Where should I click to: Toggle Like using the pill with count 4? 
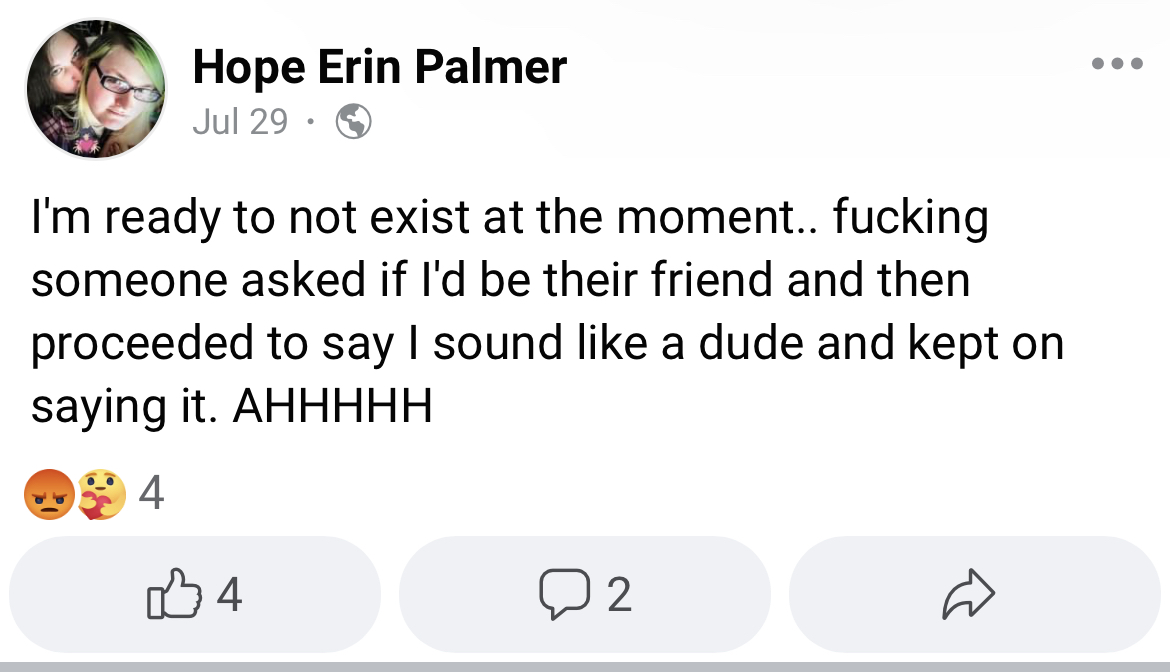195,594
